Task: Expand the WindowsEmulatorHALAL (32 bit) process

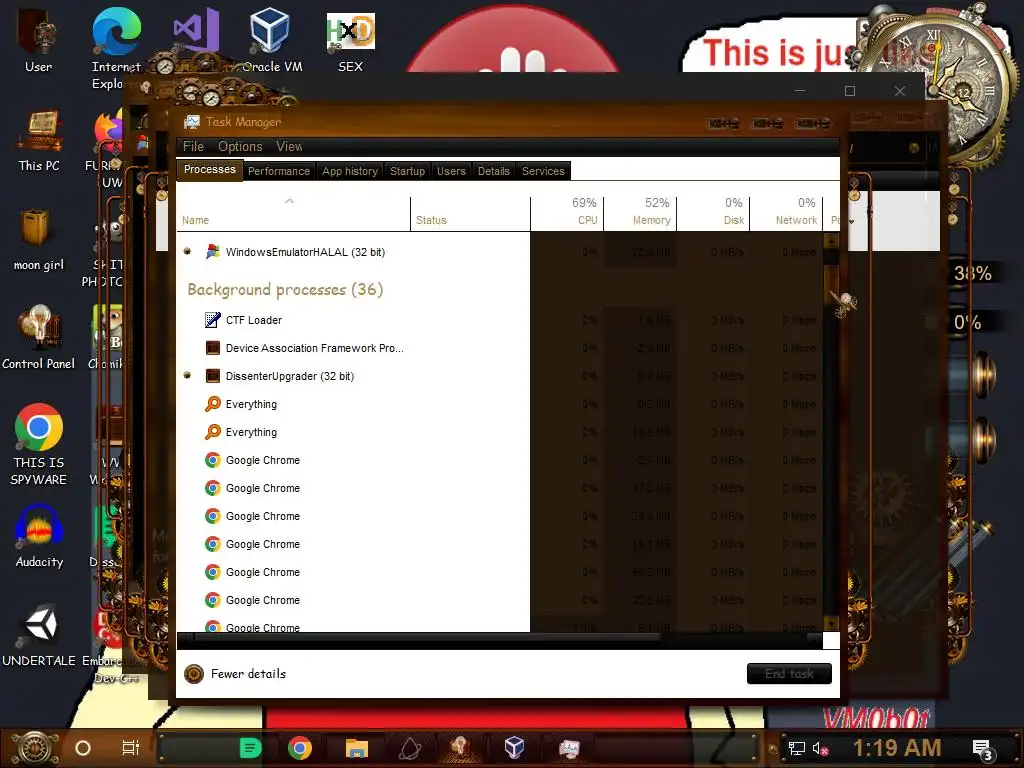Action: 187,251
